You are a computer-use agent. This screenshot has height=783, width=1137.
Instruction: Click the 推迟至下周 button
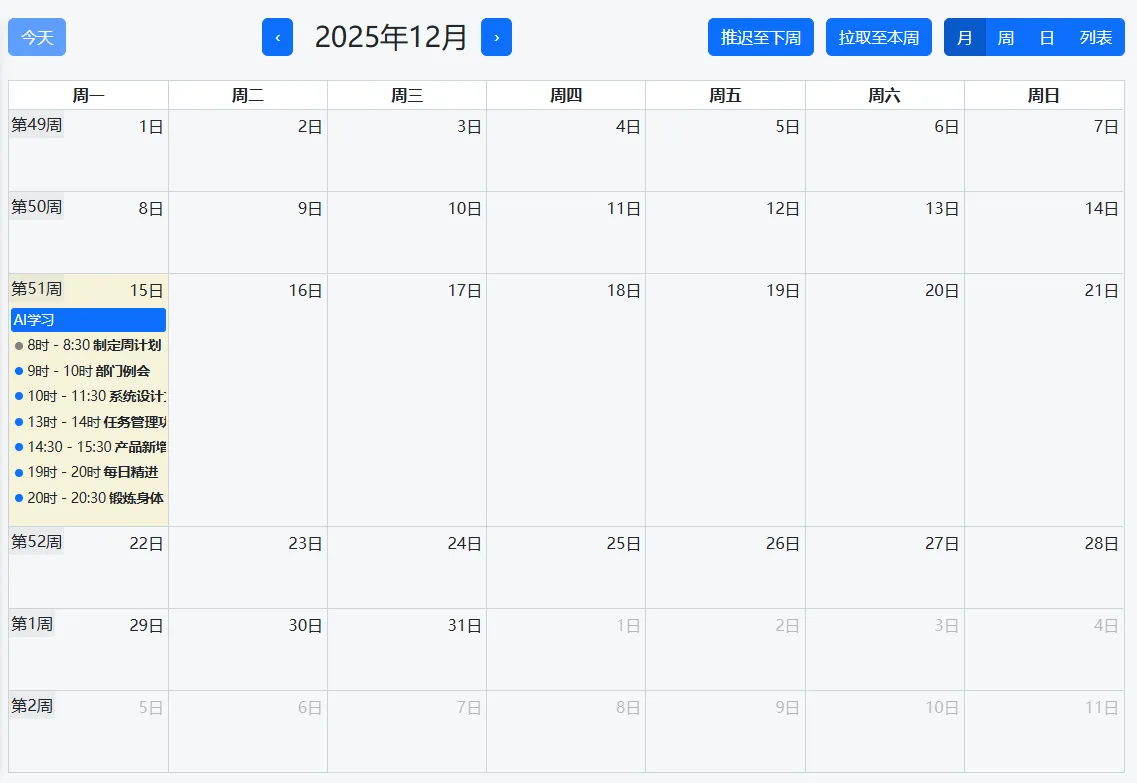pos(760,37)
